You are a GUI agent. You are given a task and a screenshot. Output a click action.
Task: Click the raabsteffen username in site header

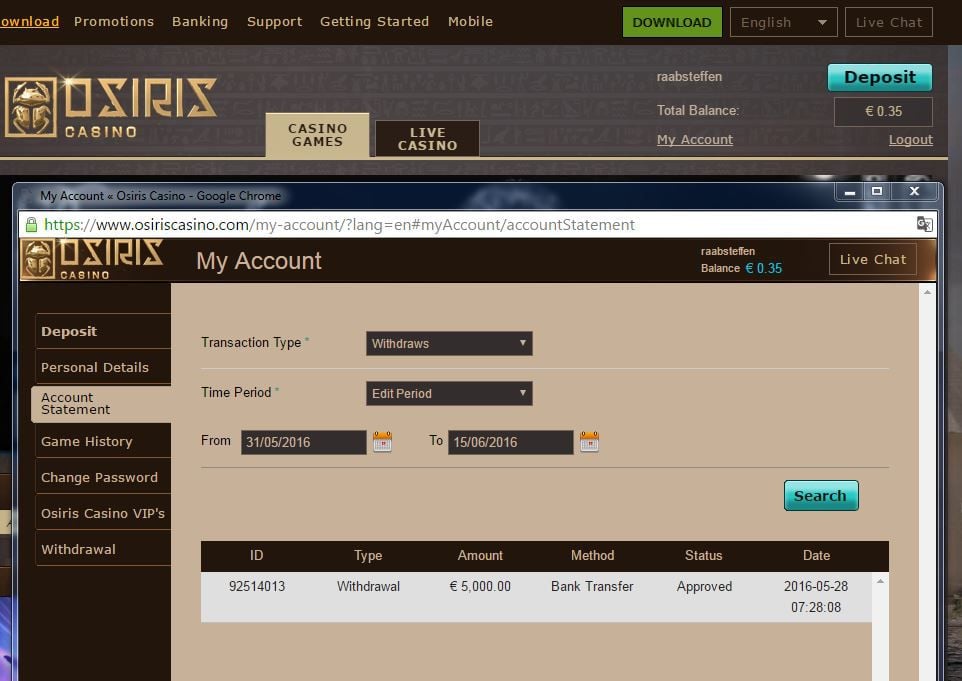click(x=689, y=77)
